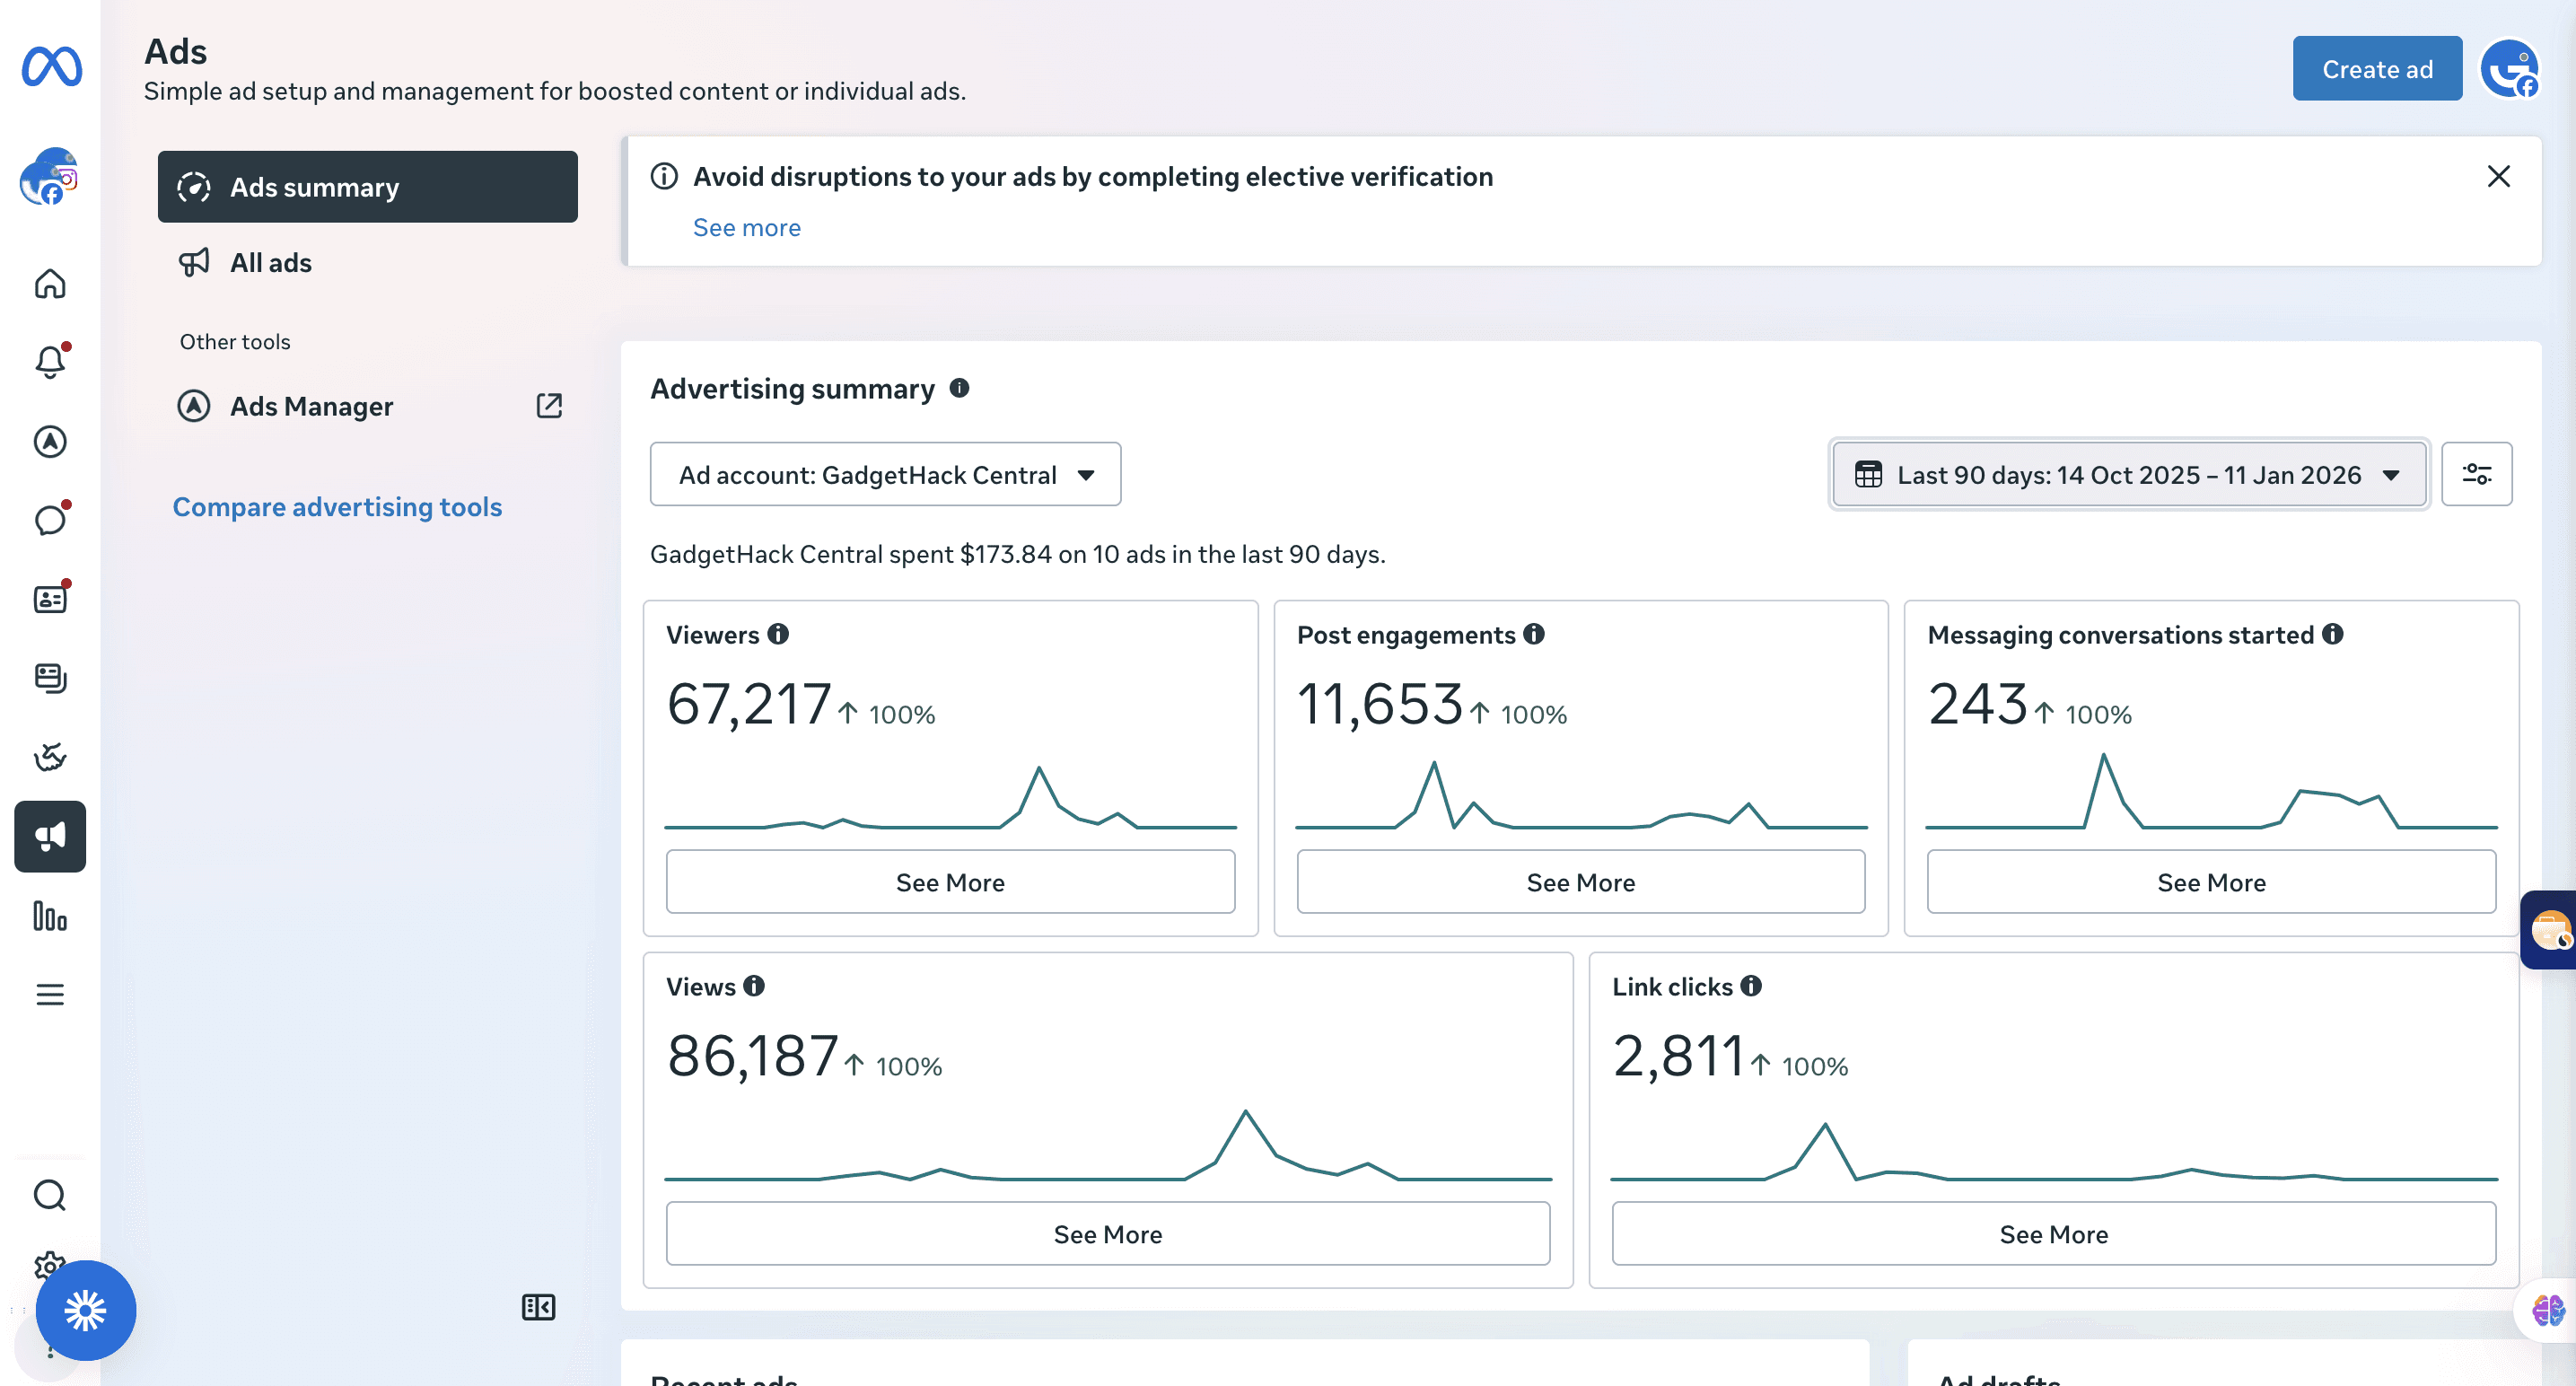The image size is (2576, 1386).
Task: Click the info icon beside Viewers
Action: click(778, 634)
